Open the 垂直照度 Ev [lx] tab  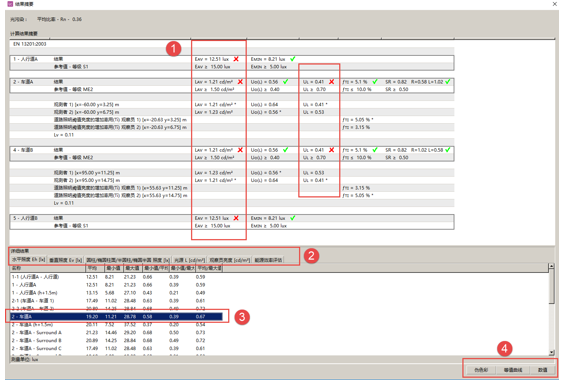pyautogui.click(x=66, y=260)
